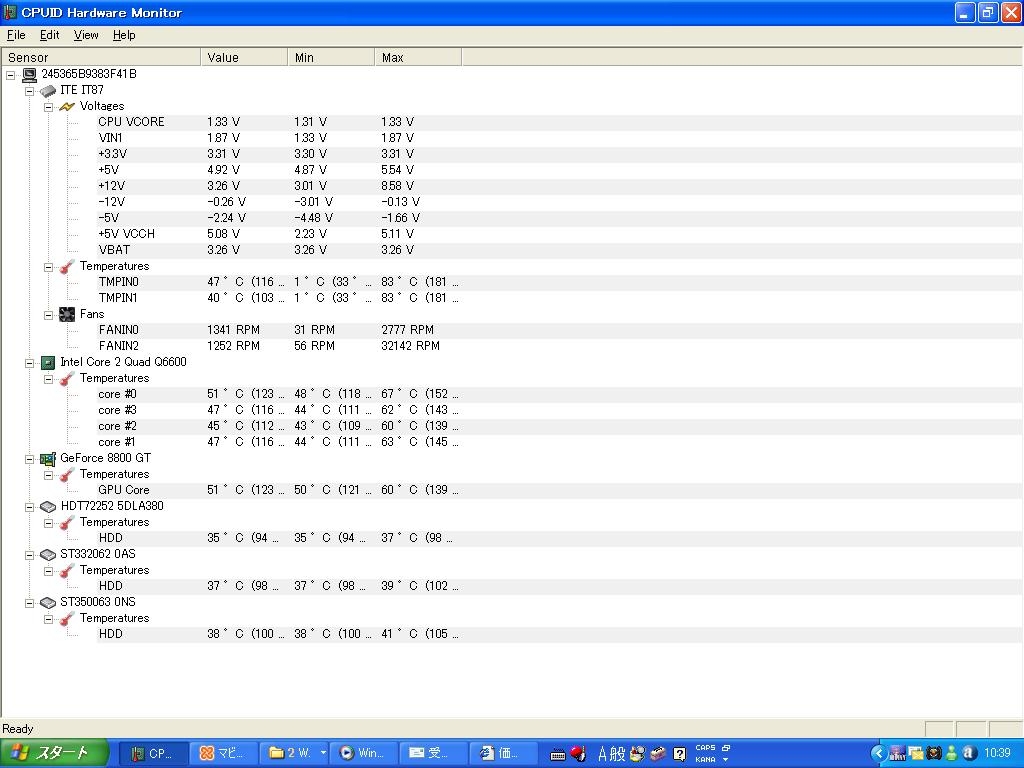Click thermometer icon under ST350063 0NS
Image resolution: width=1024 pixels, height=768 pixels.
click(67, 618)
